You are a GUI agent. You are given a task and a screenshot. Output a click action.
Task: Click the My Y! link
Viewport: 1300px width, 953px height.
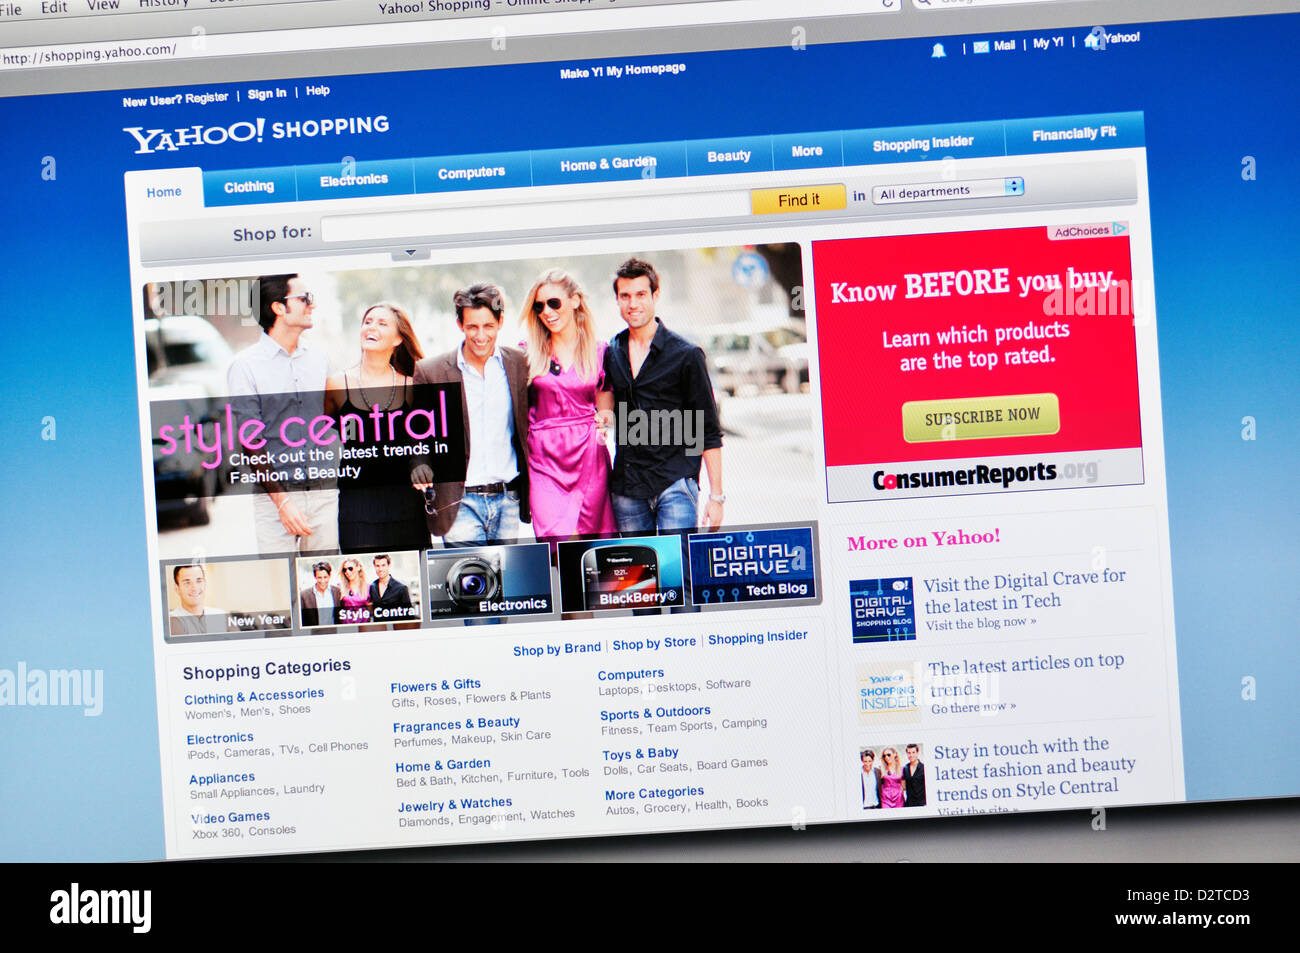coord(1048,43)
